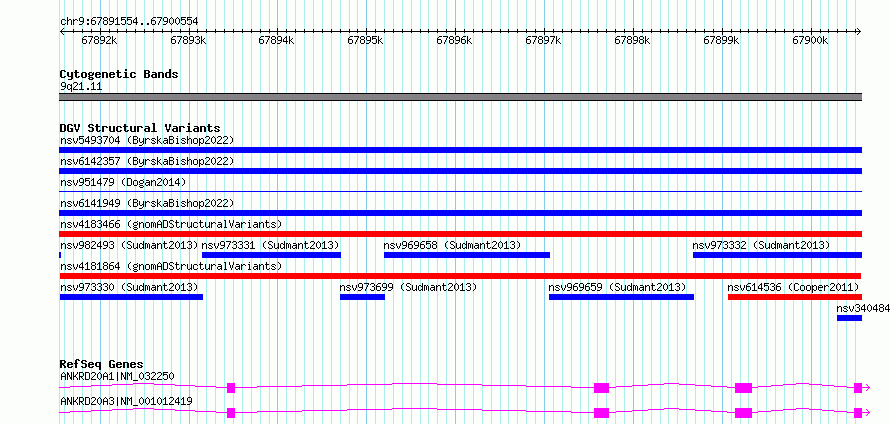Select the blue bar of variant nsv5493704
Screen dimensions: 890x424
460,150
